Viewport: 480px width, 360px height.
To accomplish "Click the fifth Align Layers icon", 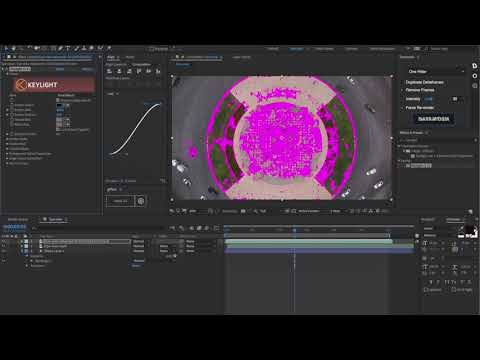I will coord(149,71).
